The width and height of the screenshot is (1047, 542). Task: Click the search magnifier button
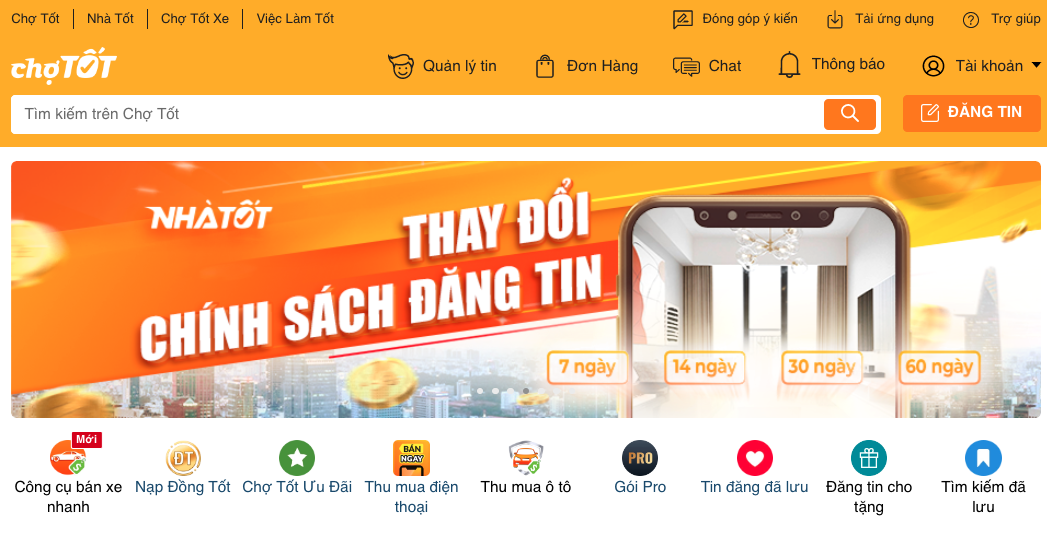(x=849, y=114)
